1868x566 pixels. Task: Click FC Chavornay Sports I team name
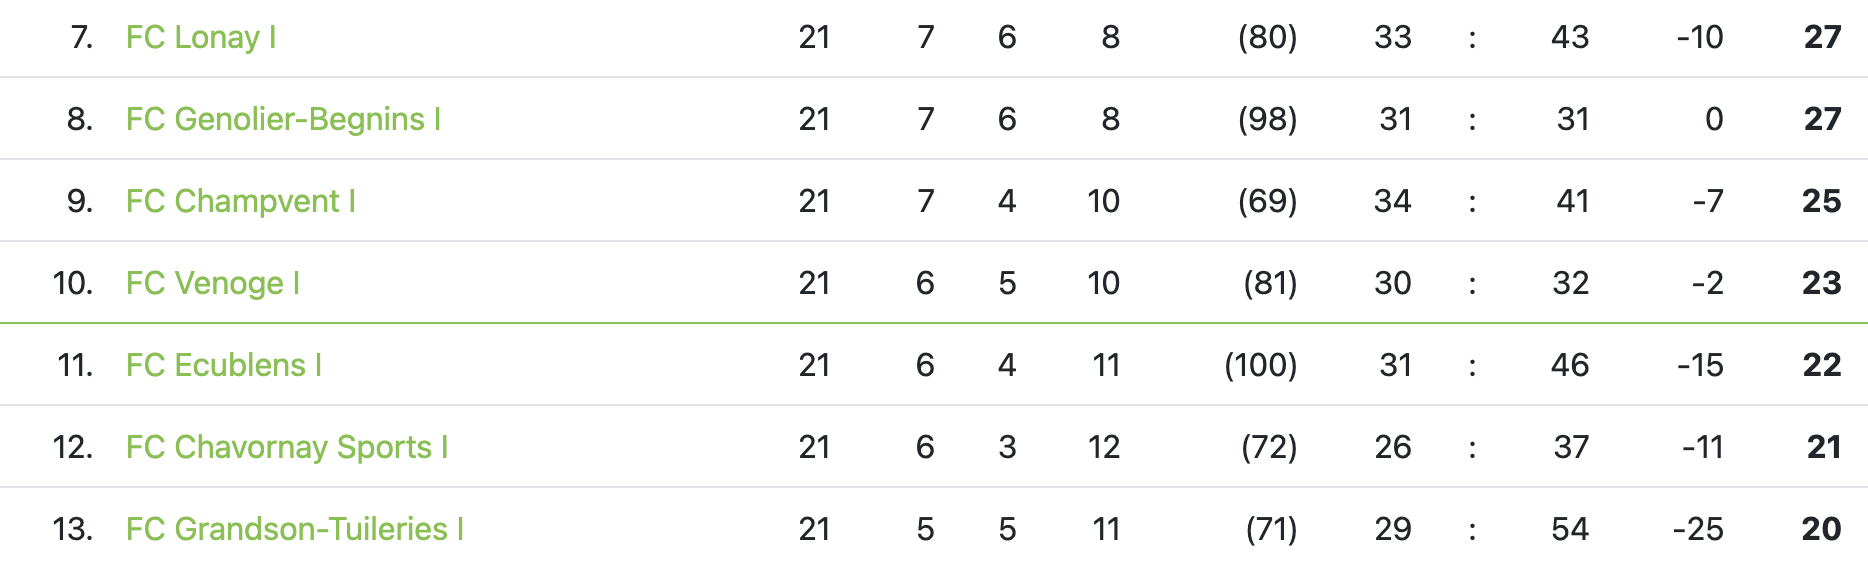[x=286, y=447]
